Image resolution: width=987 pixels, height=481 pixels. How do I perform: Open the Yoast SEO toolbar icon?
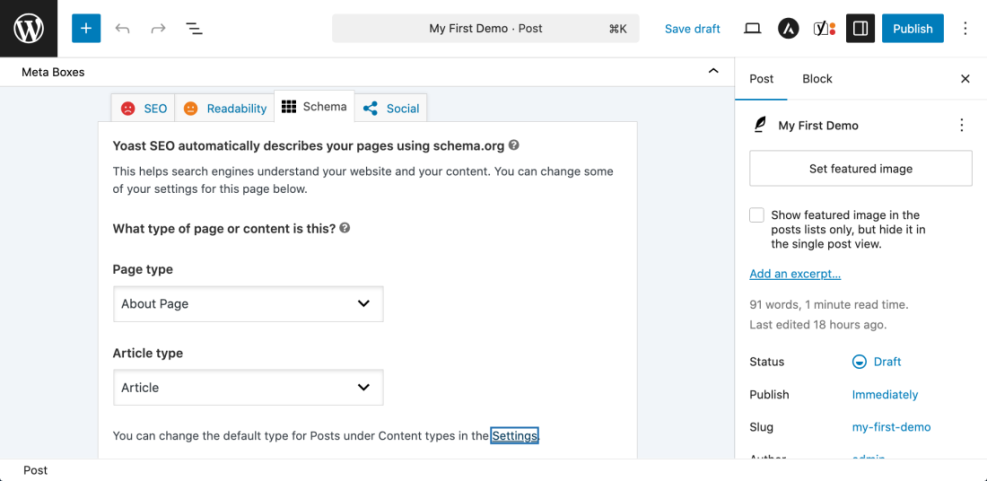point(824,28)
